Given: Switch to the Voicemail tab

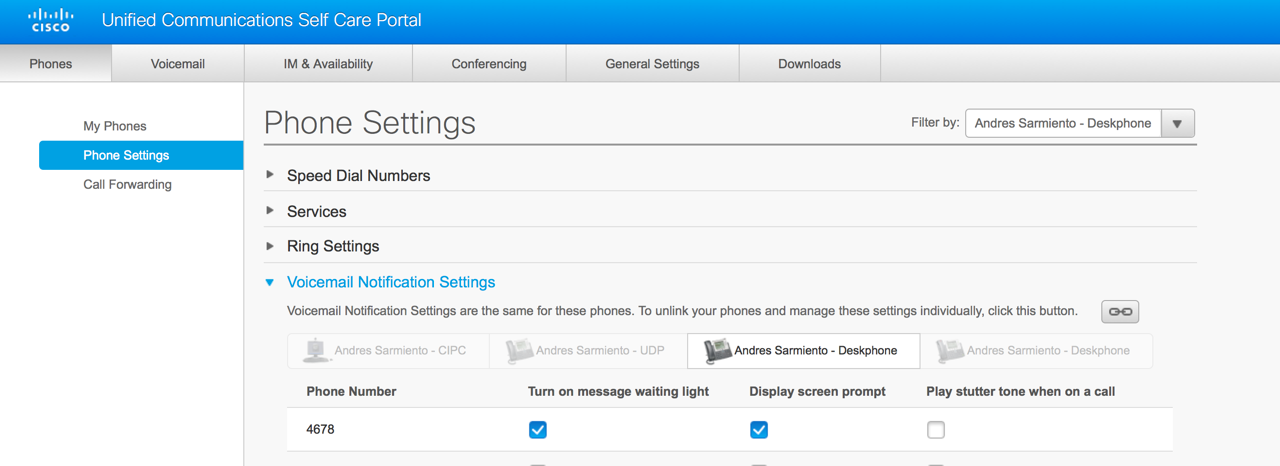Looking at the screenshot, I should coord(178,64).
